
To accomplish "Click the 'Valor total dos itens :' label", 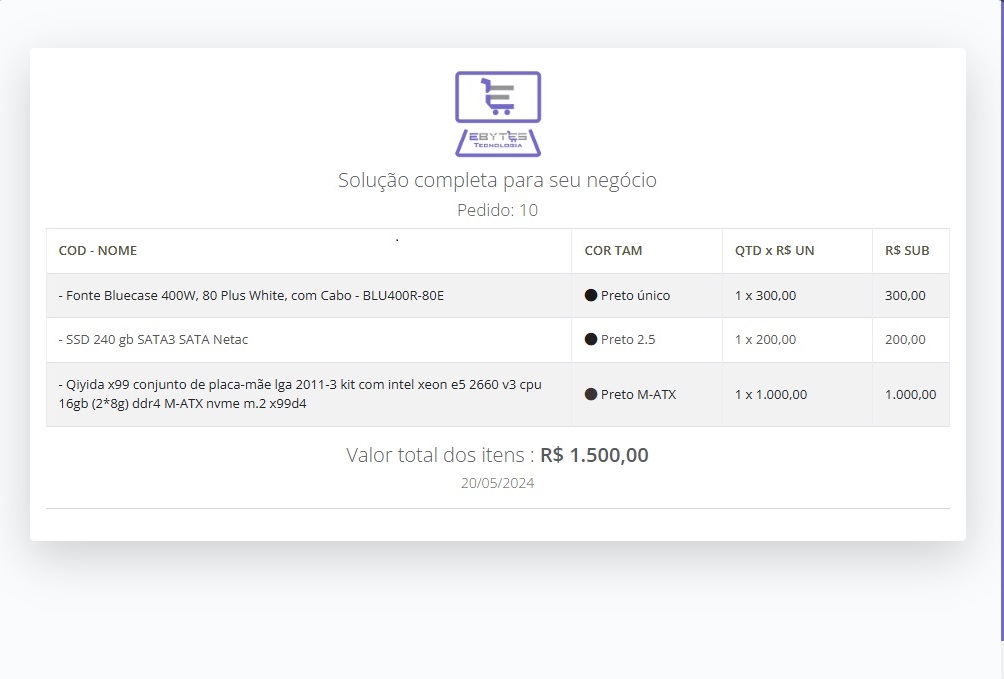I will coord(440,455).
